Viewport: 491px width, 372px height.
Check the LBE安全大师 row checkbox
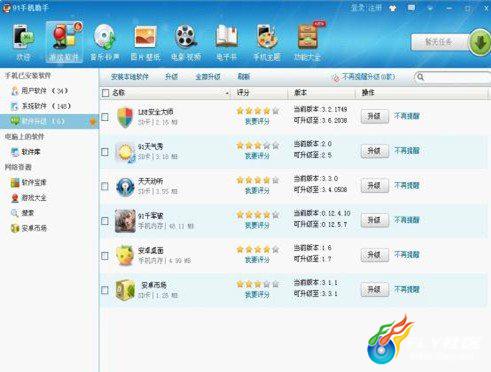click(105, 117)
